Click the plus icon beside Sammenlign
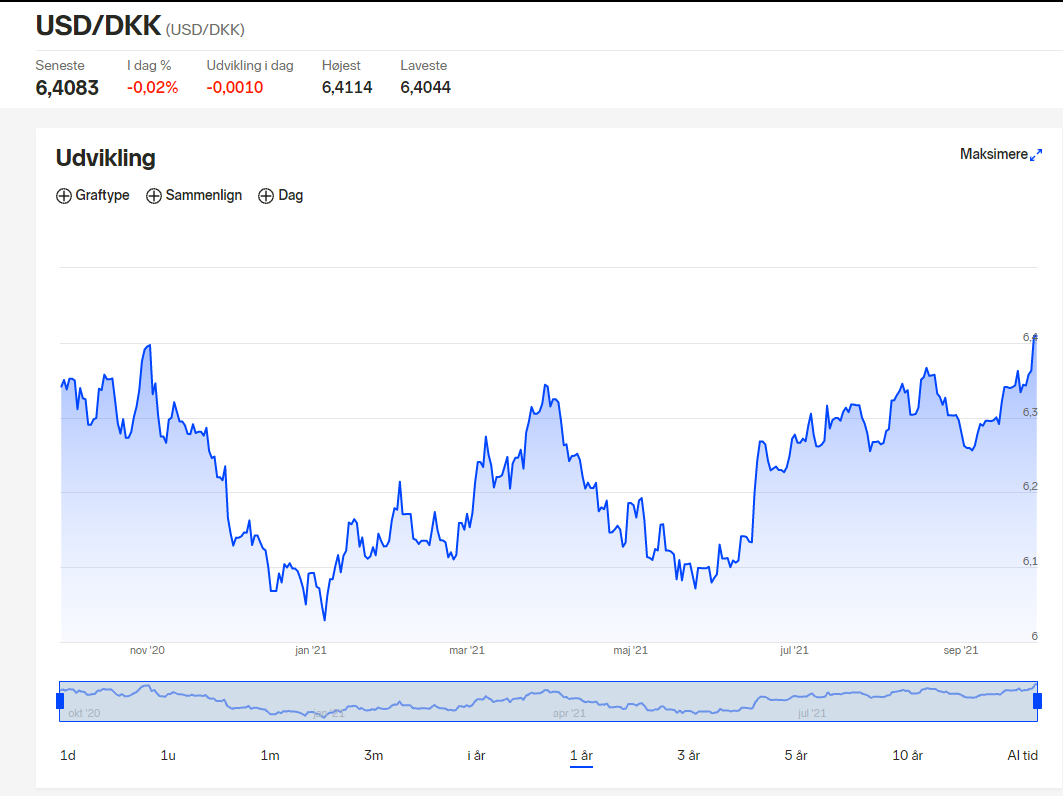The height and width of the screenshot is (796, 1063). 154,196
